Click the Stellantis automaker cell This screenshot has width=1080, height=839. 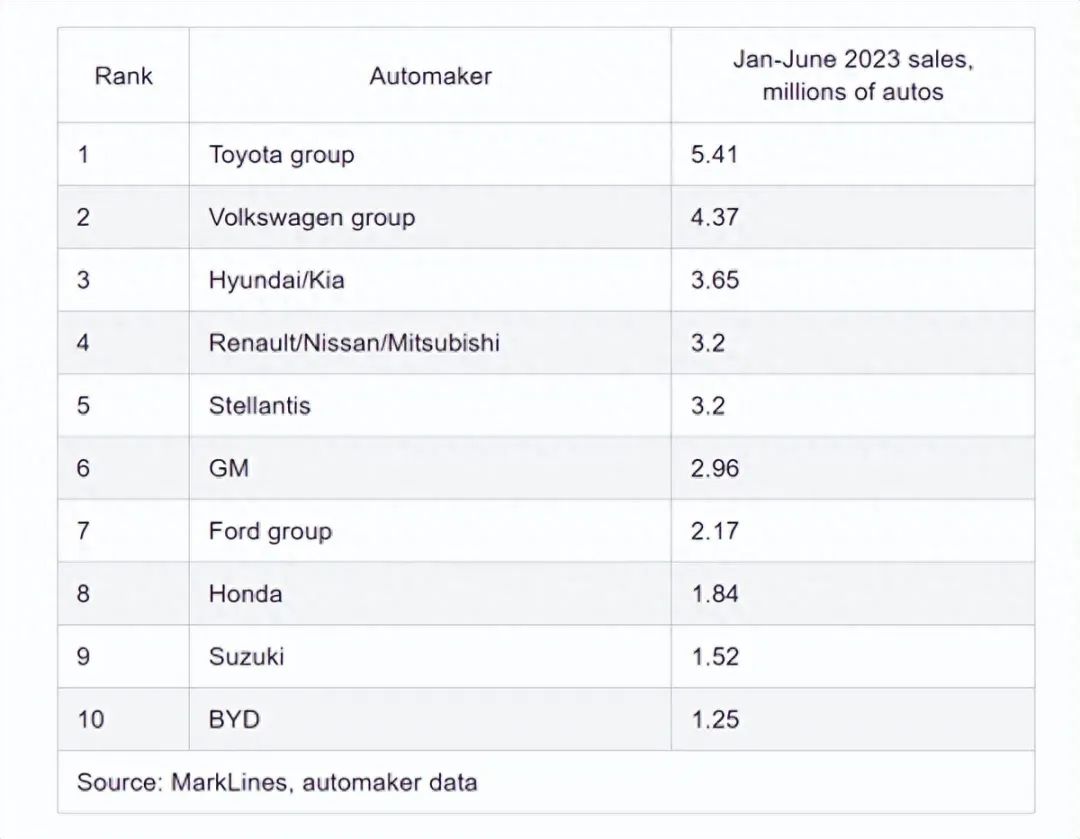point(260,405)
